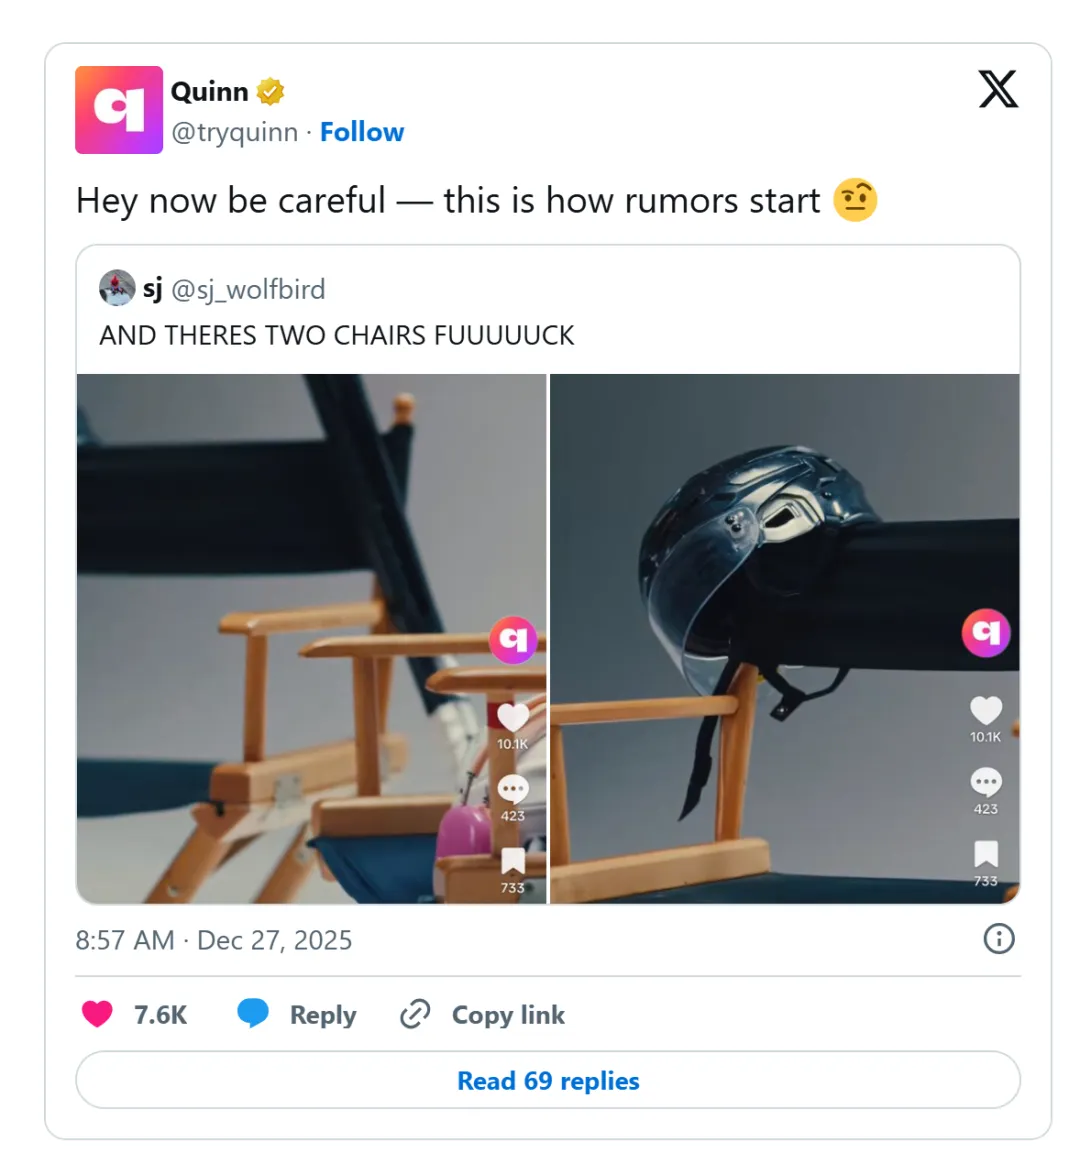Open the left director chair image
The image size is (1080, 1153).
pyautogui.click(x=311, y=639)
